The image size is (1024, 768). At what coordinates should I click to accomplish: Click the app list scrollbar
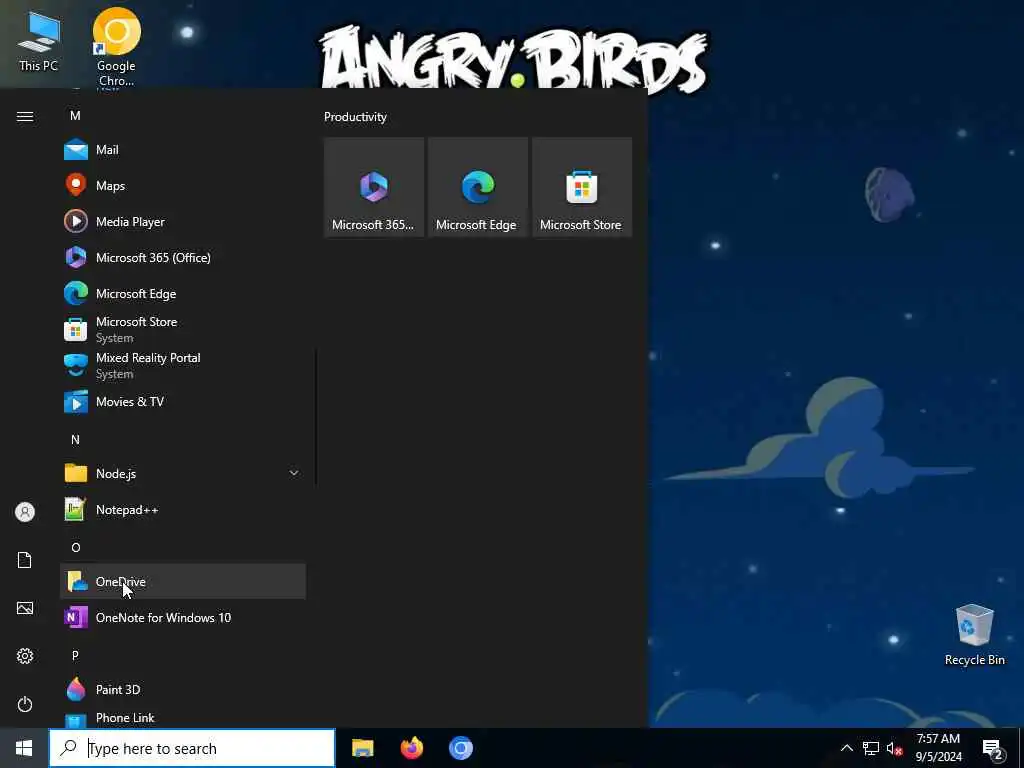point(316,417)
